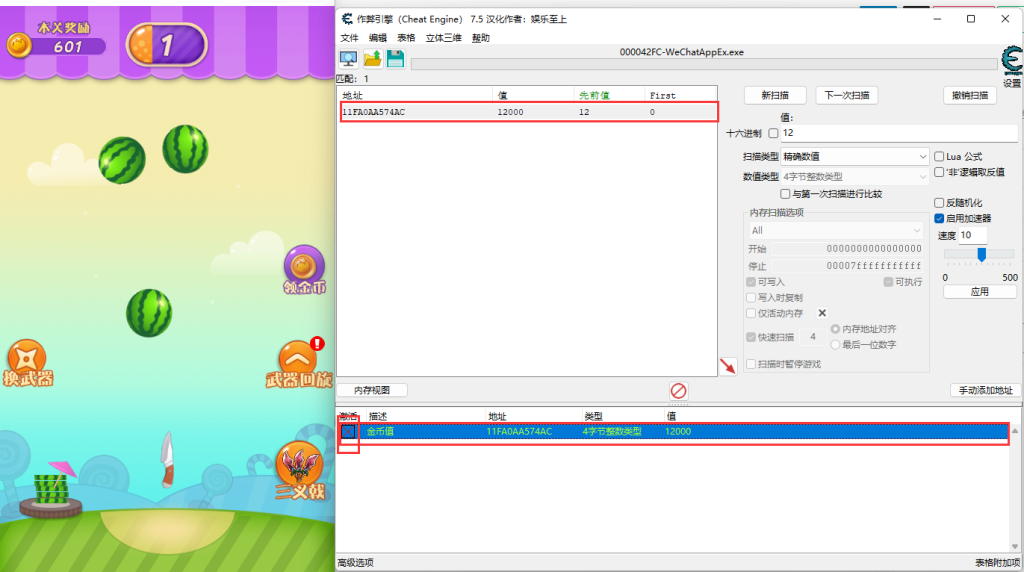
Task: Toggle the 可执行 checkbox
Action: [x=888, y=282]
